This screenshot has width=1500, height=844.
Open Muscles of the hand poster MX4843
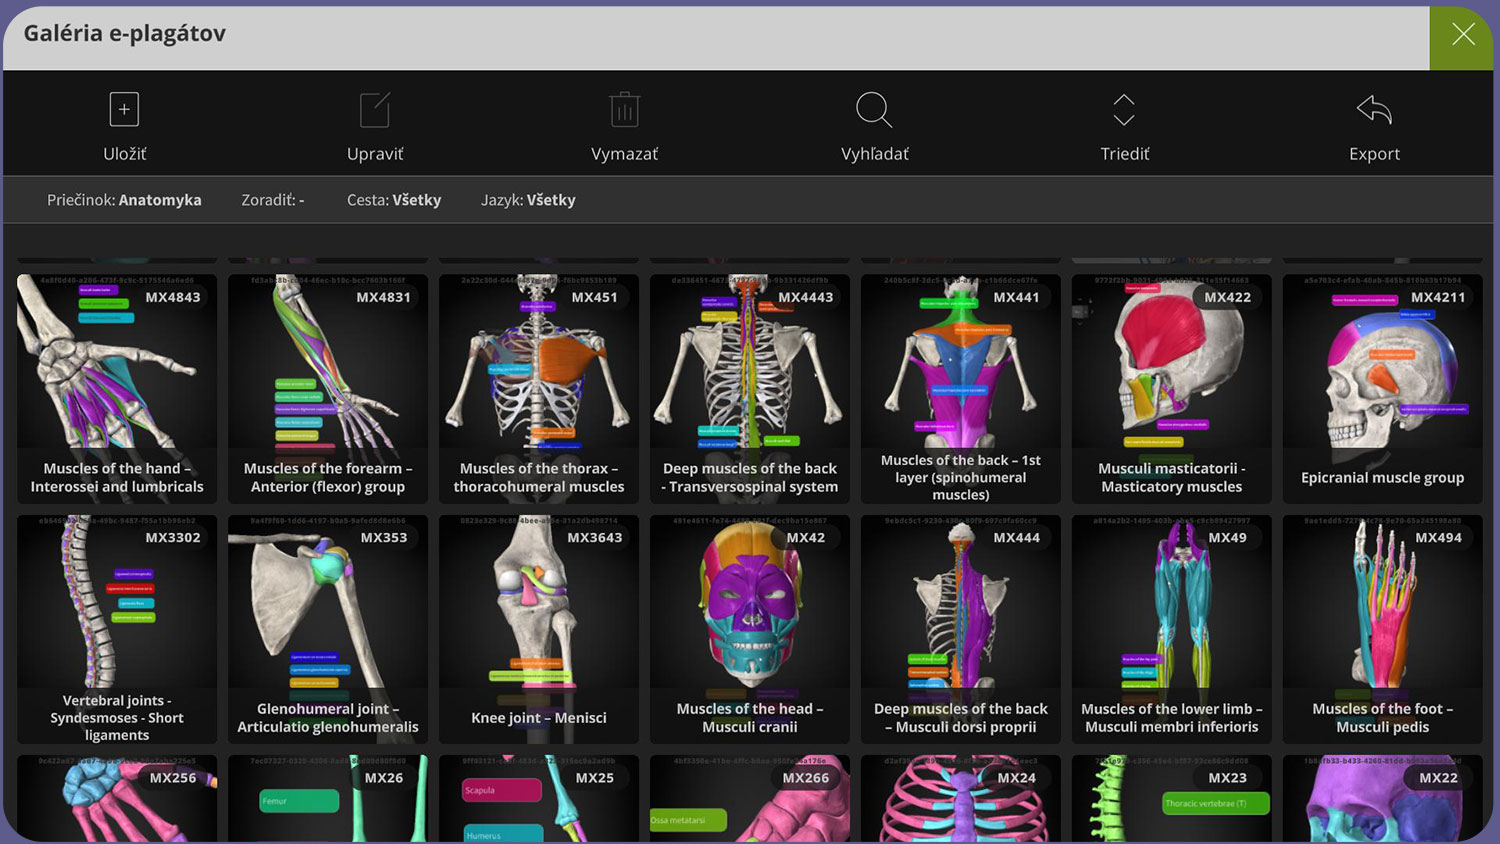pos(117,388)
